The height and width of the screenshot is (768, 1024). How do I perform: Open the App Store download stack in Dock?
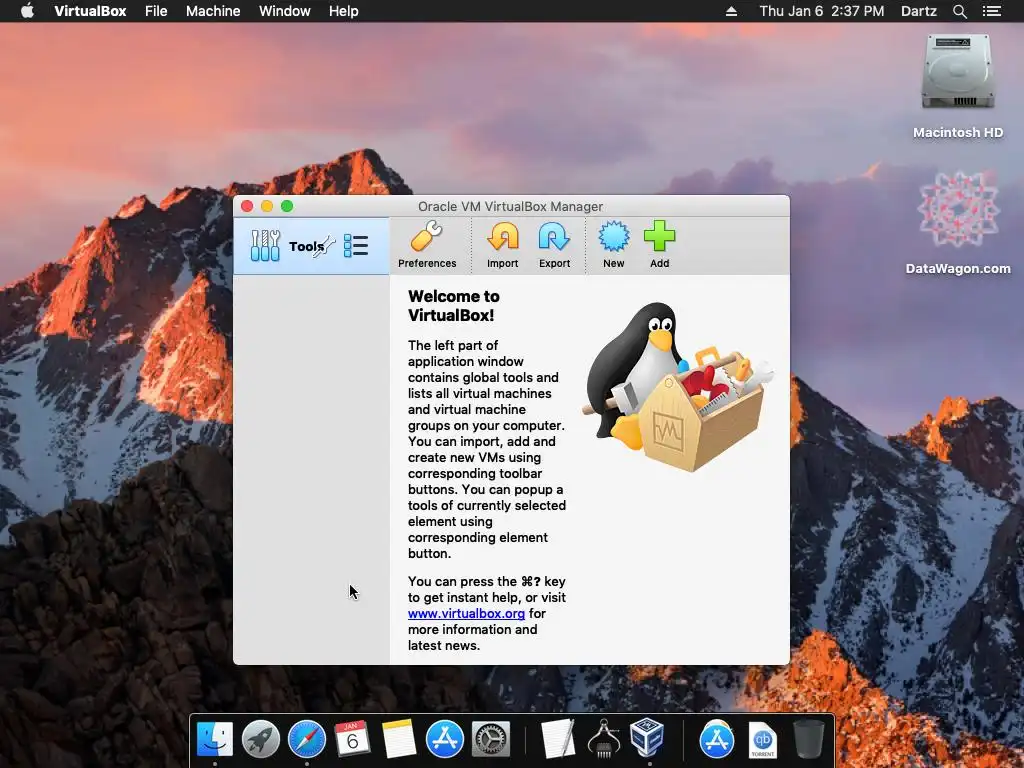(x=717, y=740)
